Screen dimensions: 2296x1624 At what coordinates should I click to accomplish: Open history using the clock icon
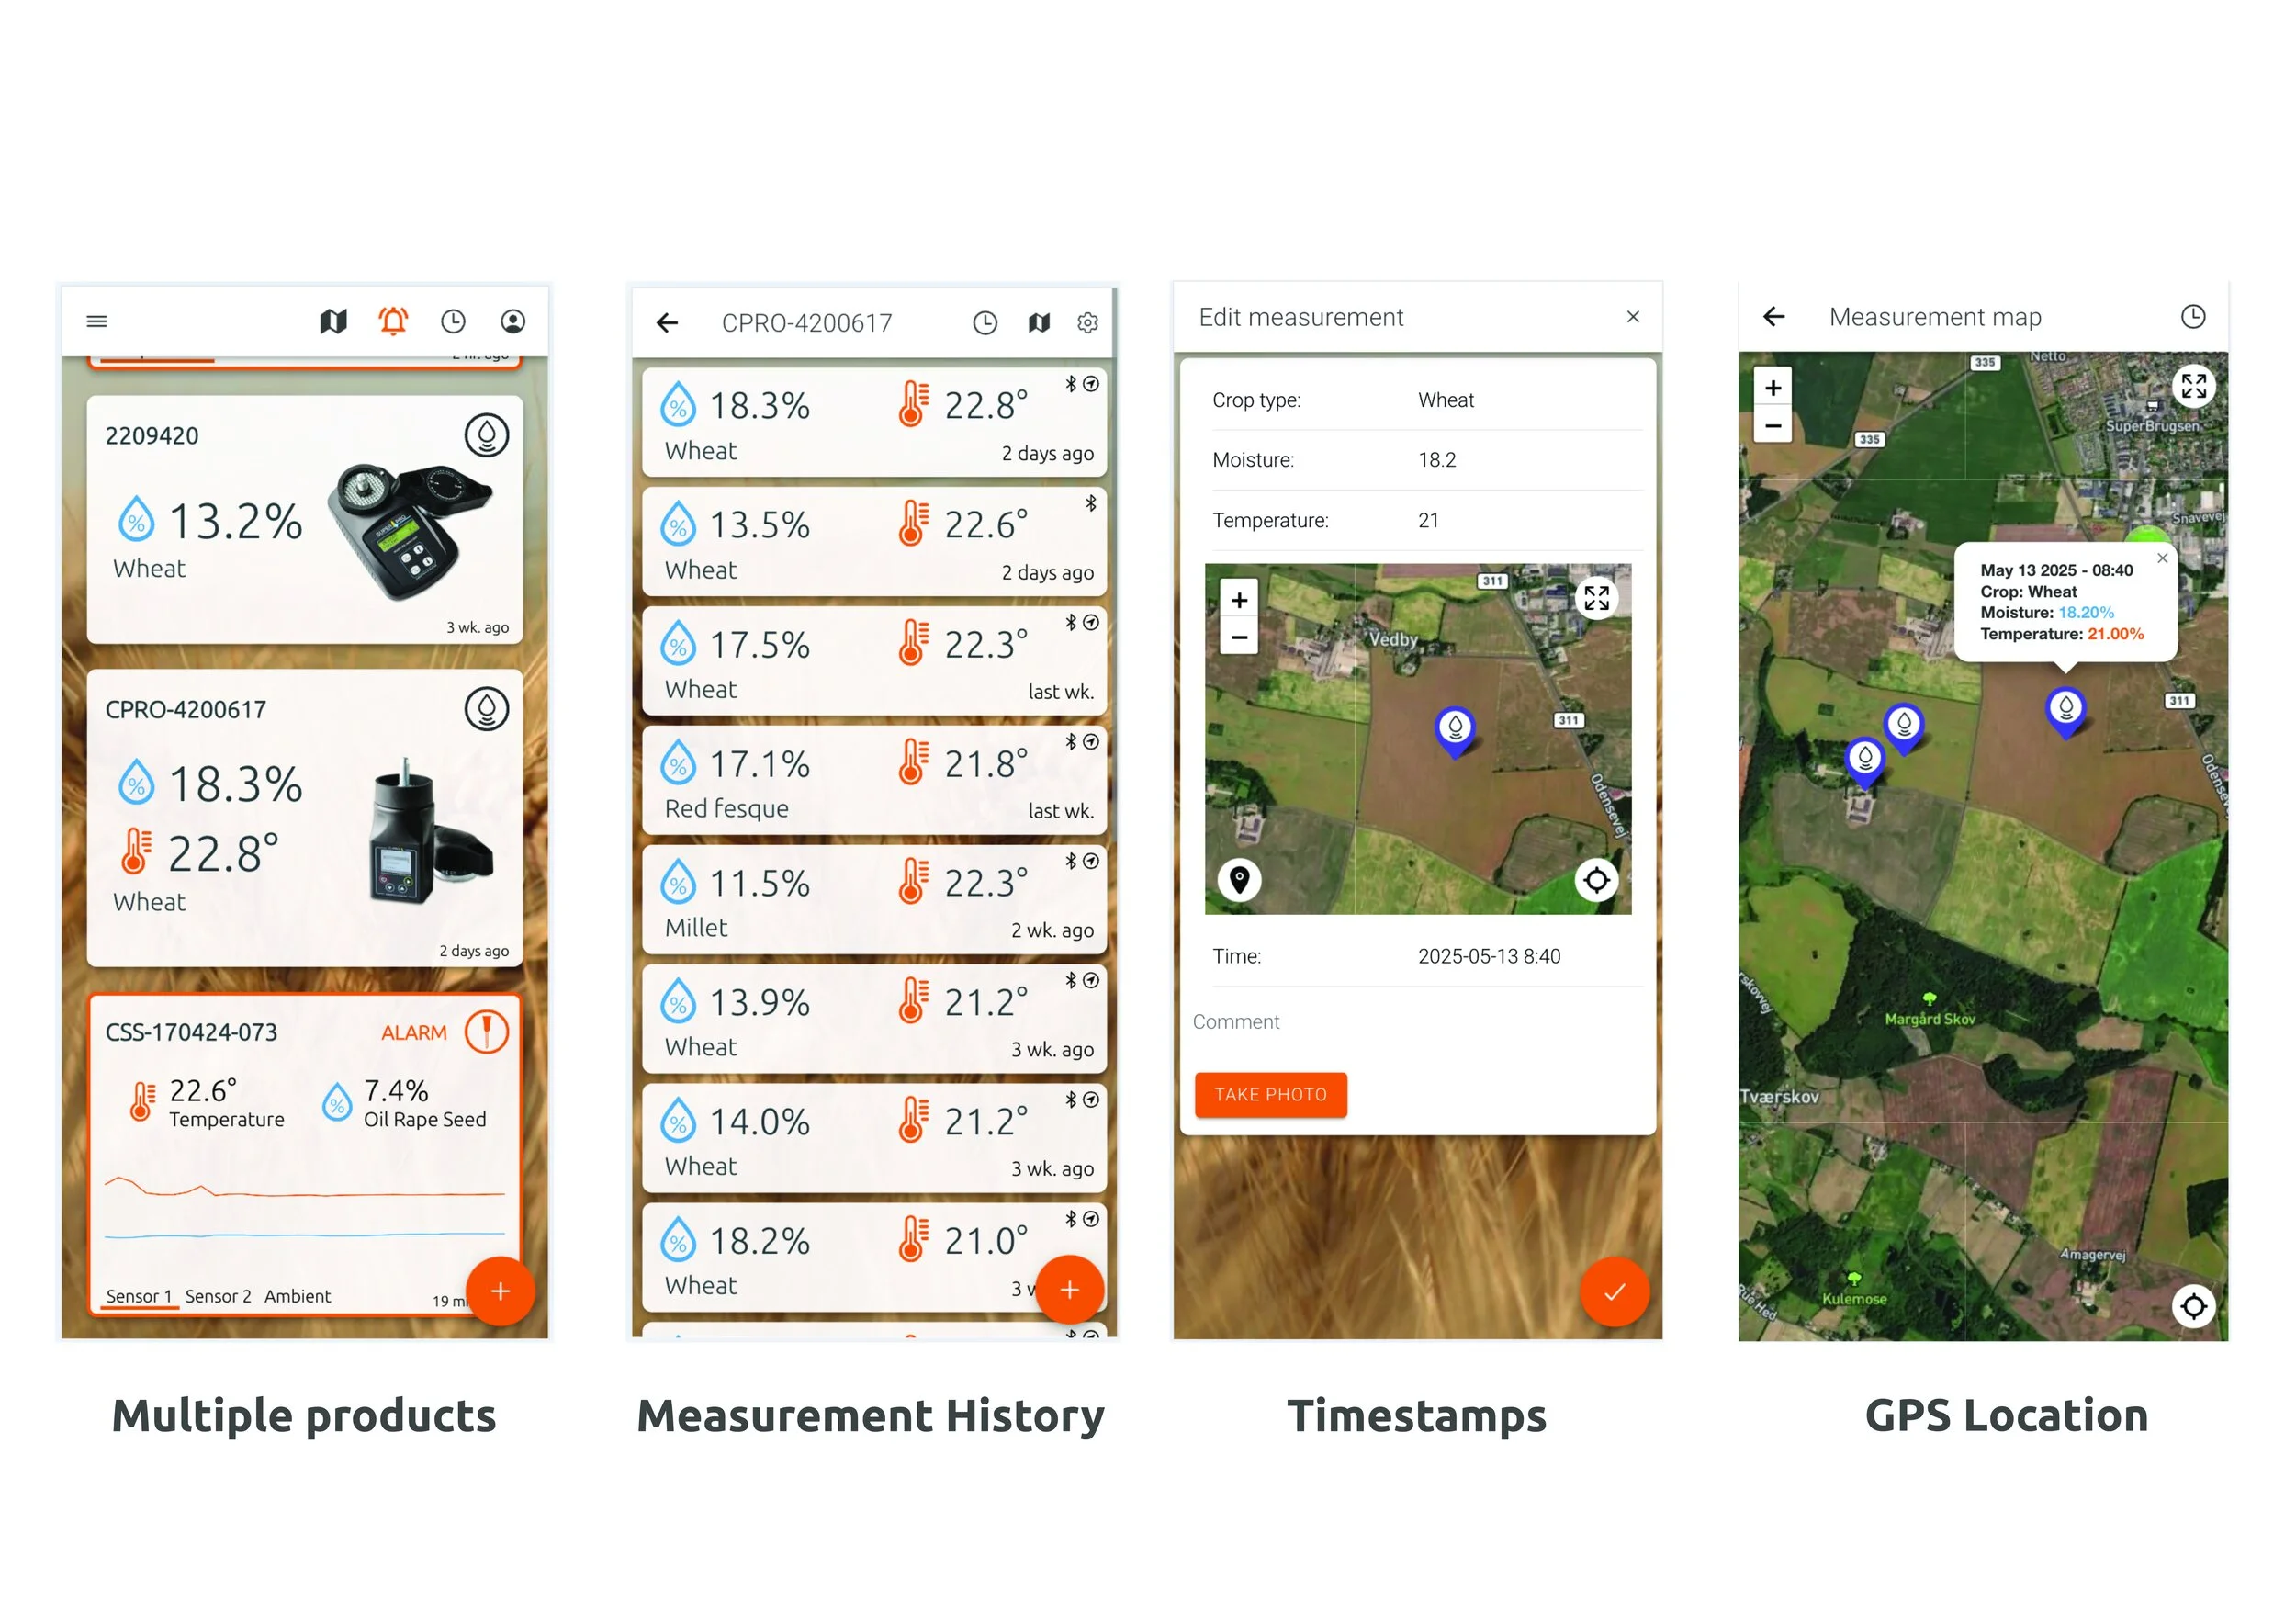click(453, 321)
